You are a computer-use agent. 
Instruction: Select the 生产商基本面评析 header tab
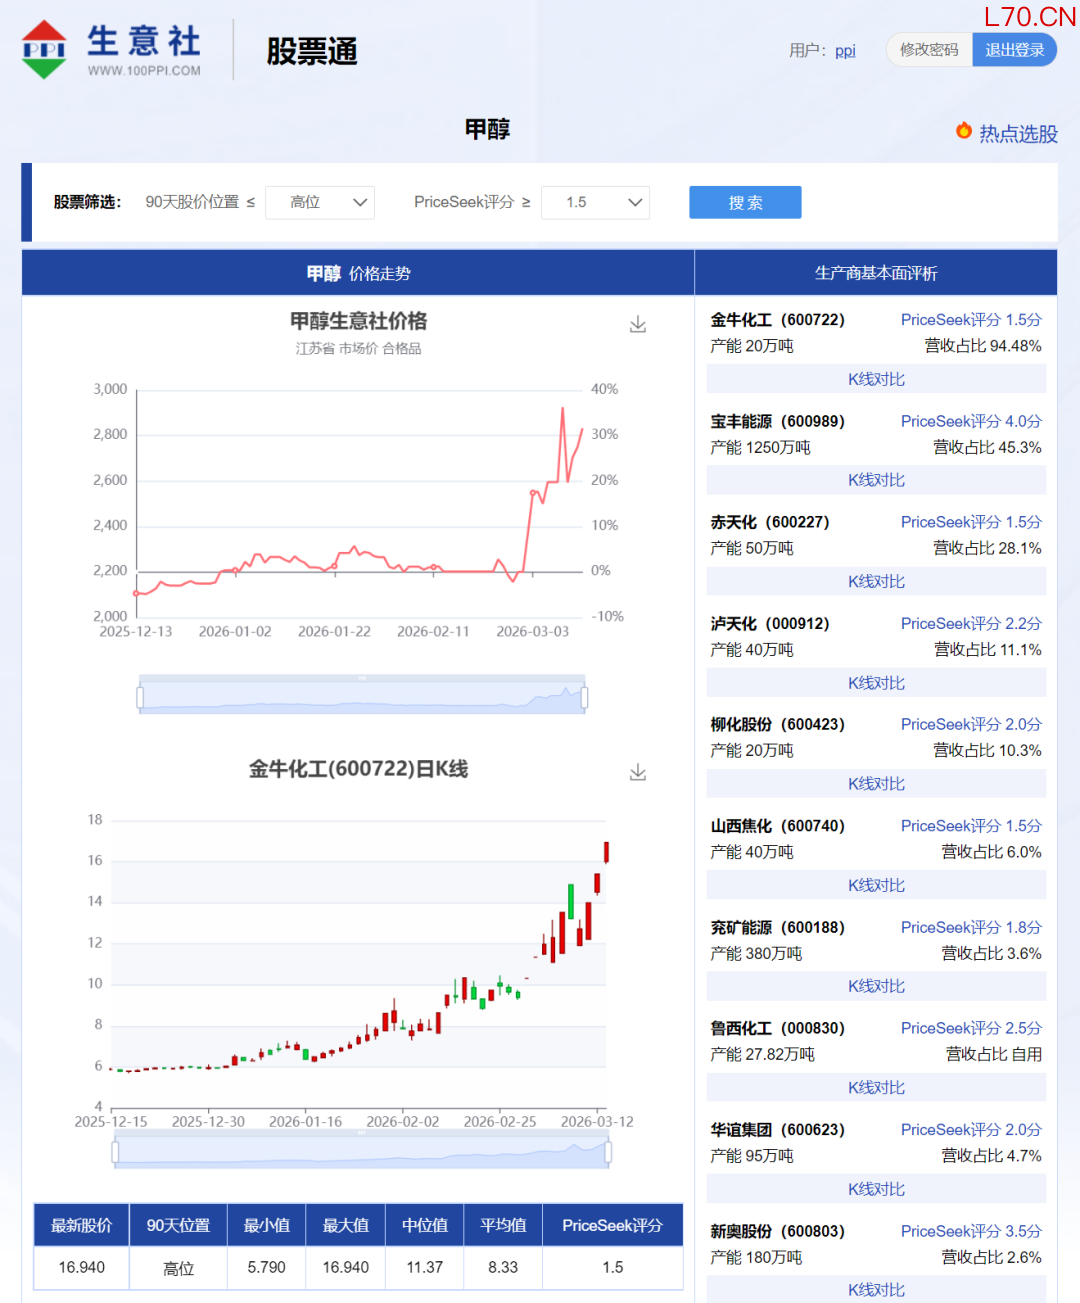click(x=876, y=273)
